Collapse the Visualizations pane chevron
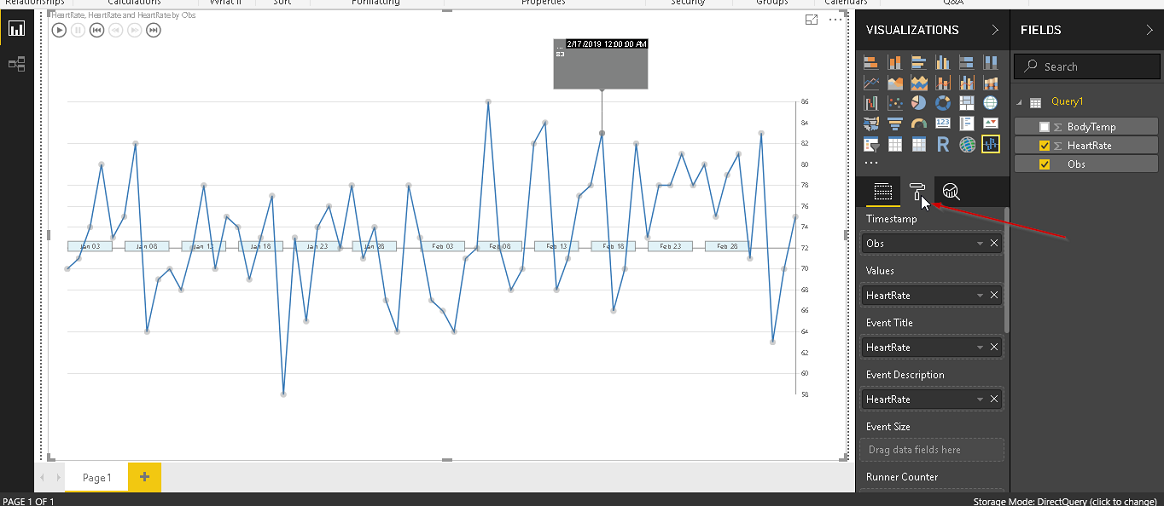1164x506 pixels. (x=995, y=30)
